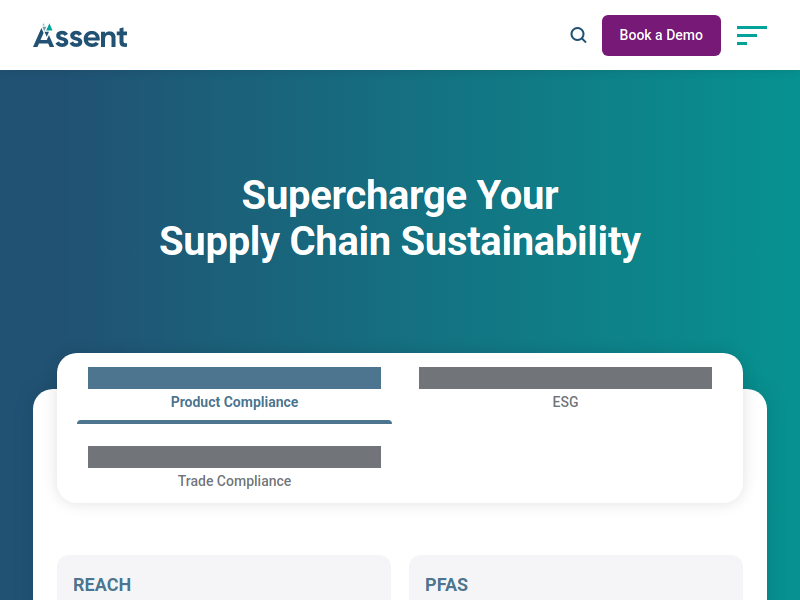Click gray image placeholder above Trade Compliance
The height and width of the screenshot is (600, 800).
click(234, 457)
